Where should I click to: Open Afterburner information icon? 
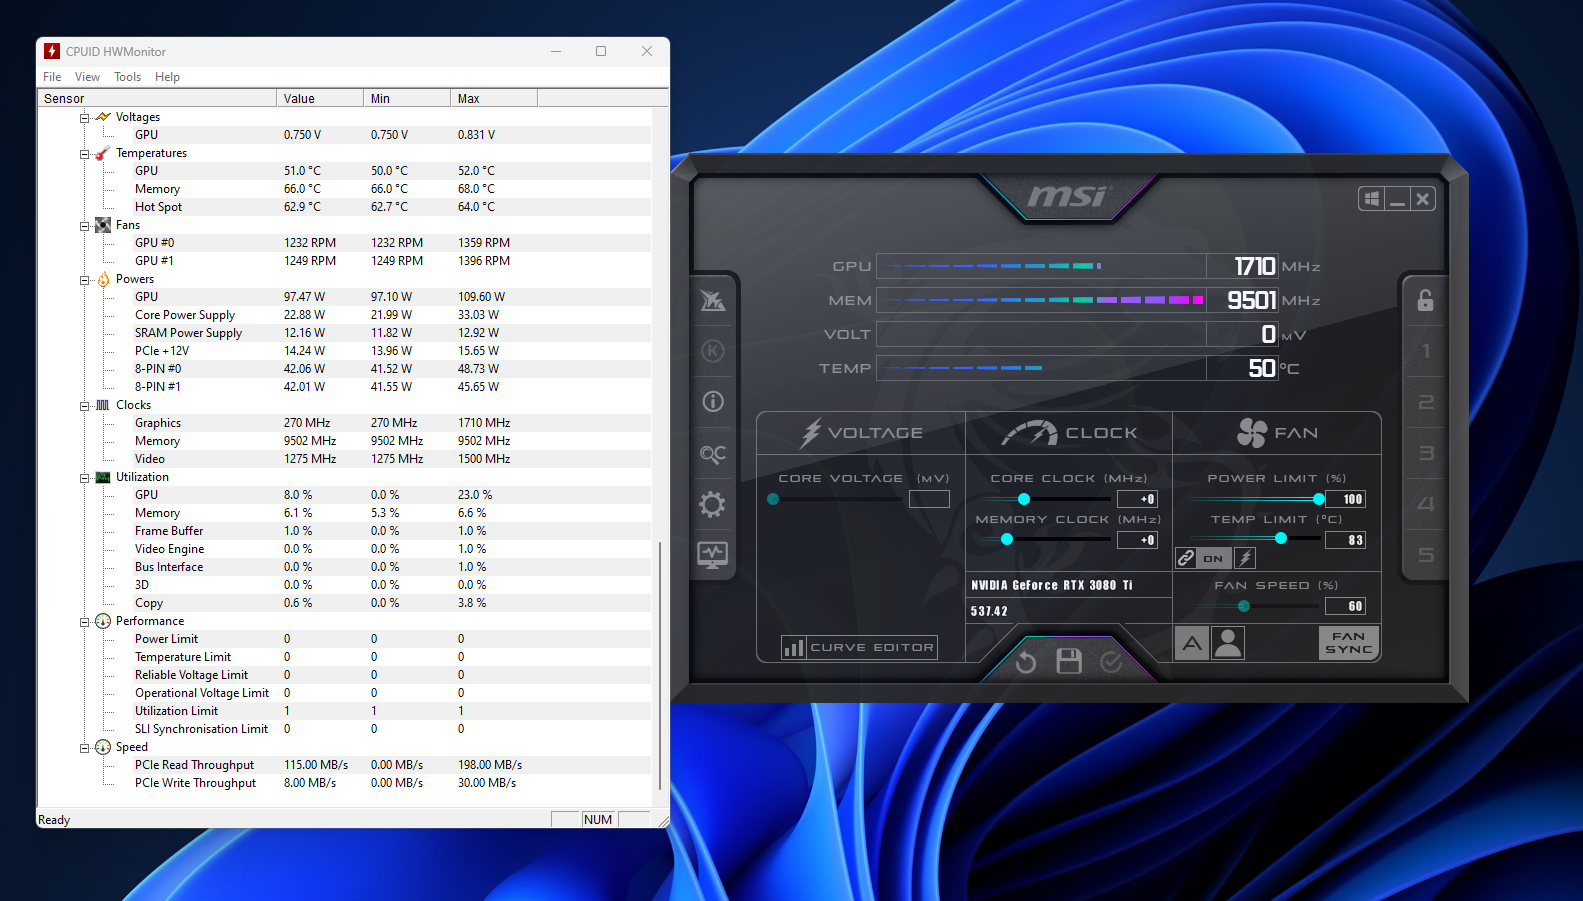click(x=713, y=402)
